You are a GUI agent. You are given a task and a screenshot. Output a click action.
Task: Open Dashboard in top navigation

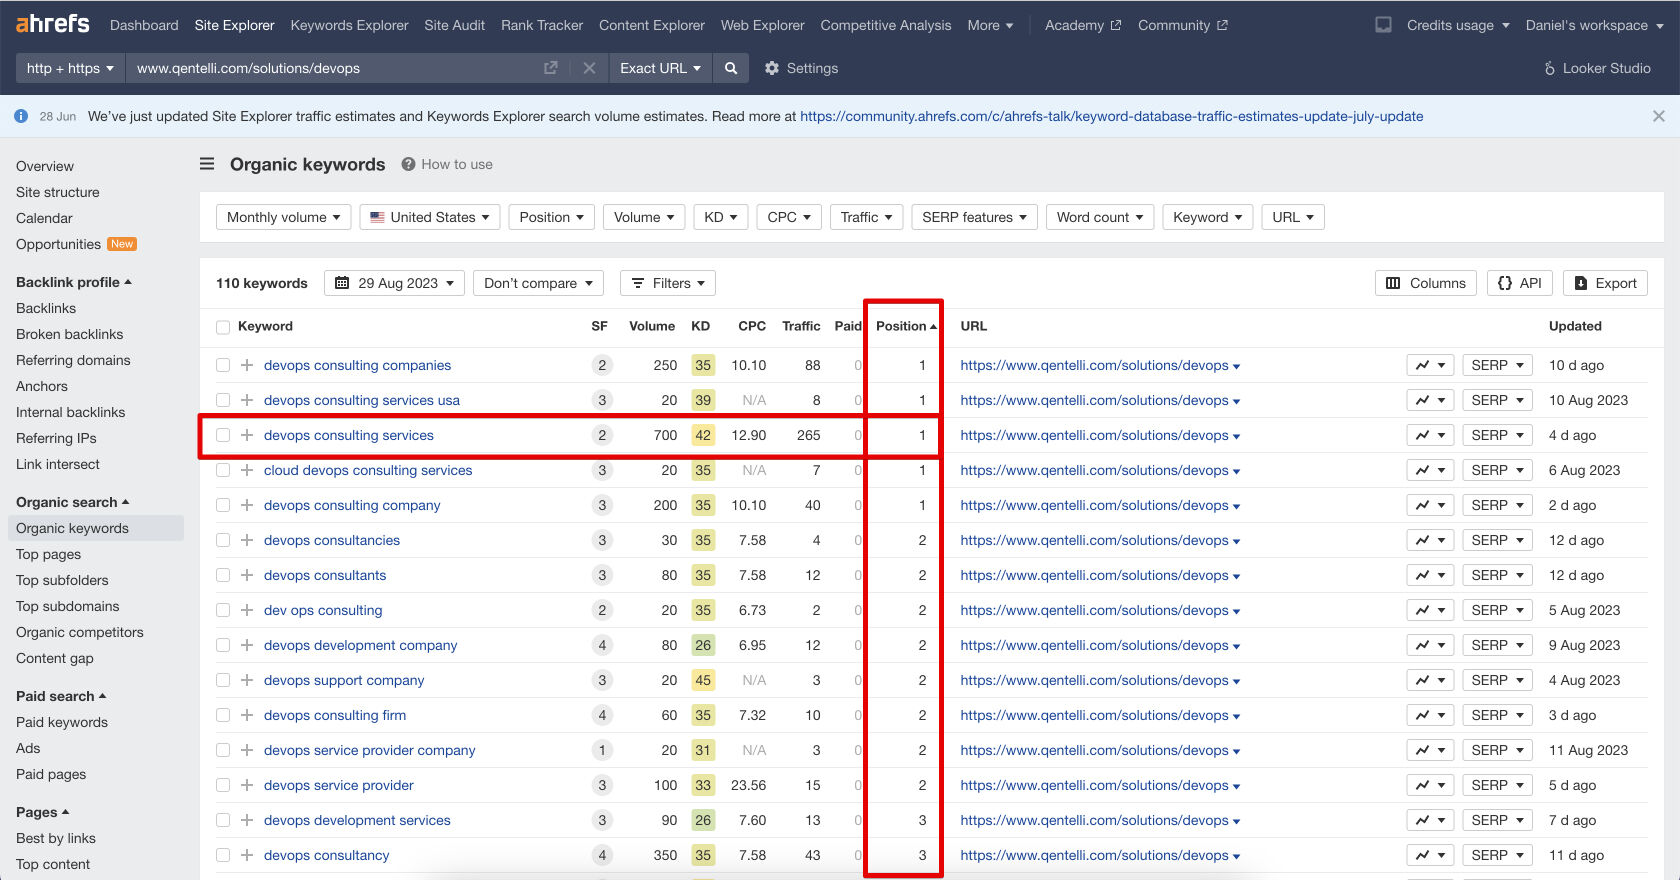pos(144,25)
